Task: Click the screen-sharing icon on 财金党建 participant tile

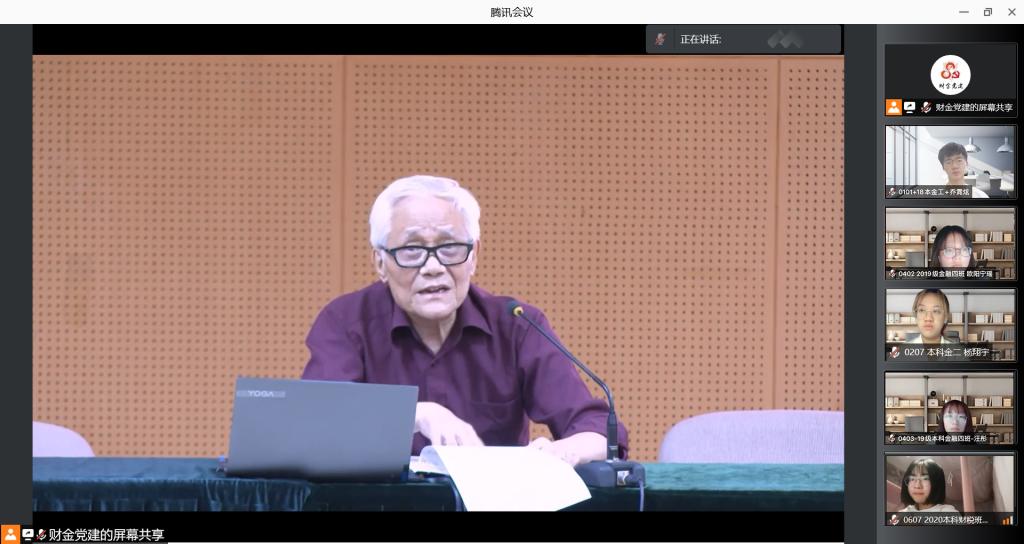Action: 910,107
